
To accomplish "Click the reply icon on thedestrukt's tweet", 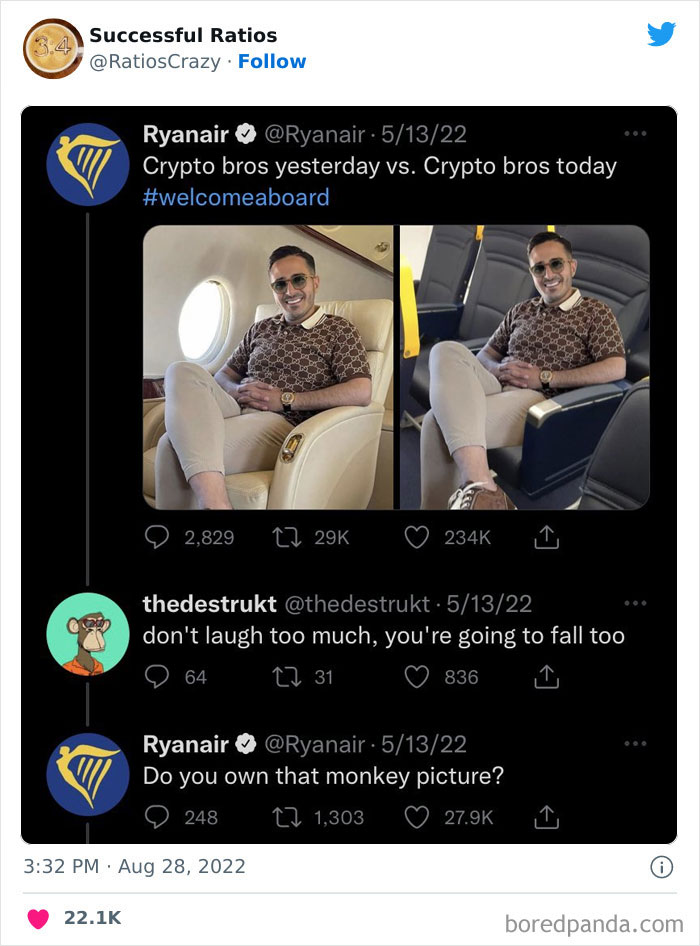I will coord(156,677).
